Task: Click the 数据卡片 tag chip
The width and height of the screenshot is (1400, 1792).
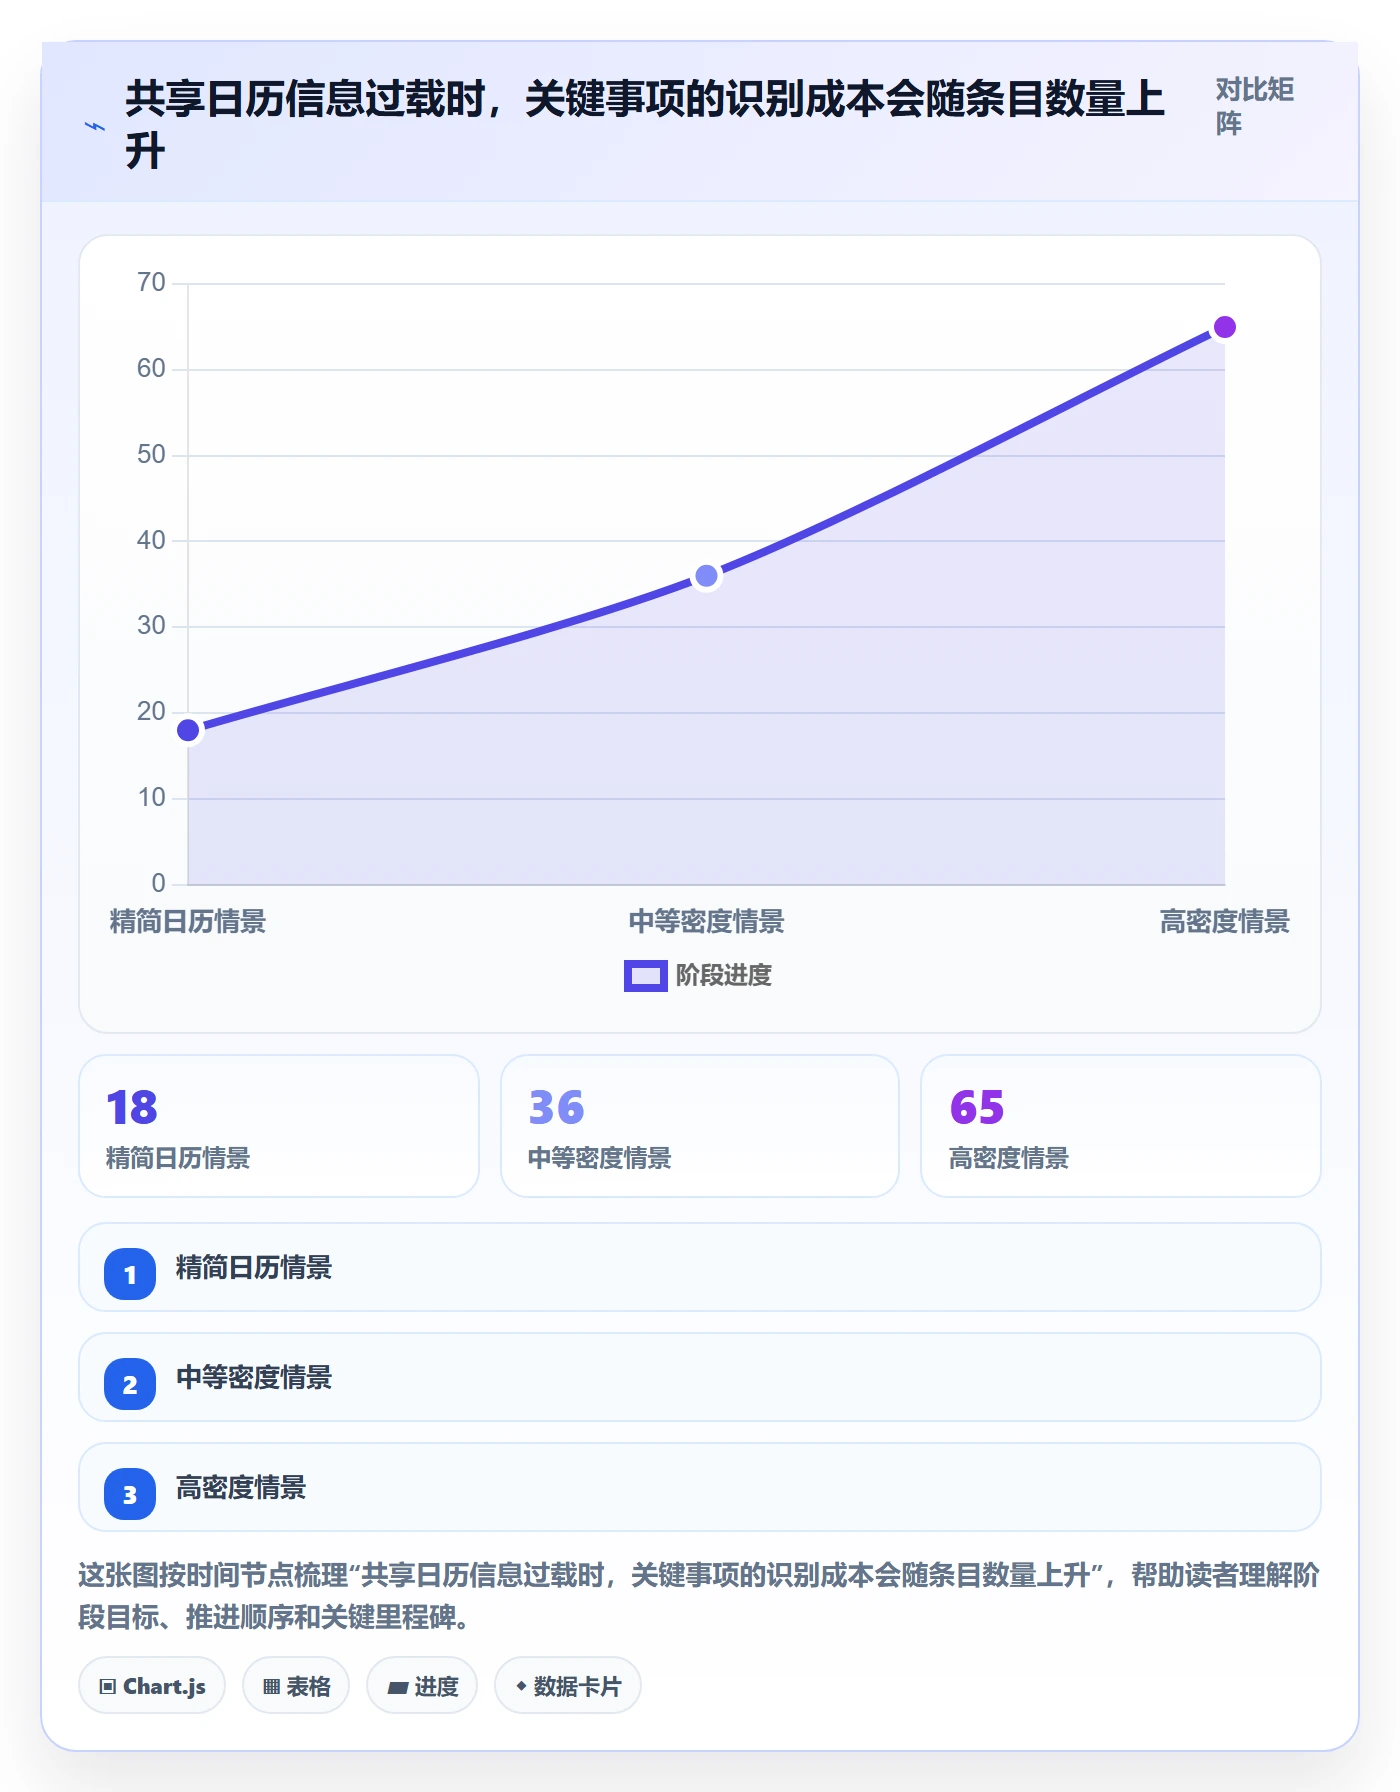Action: click(x=568, y=1686)
